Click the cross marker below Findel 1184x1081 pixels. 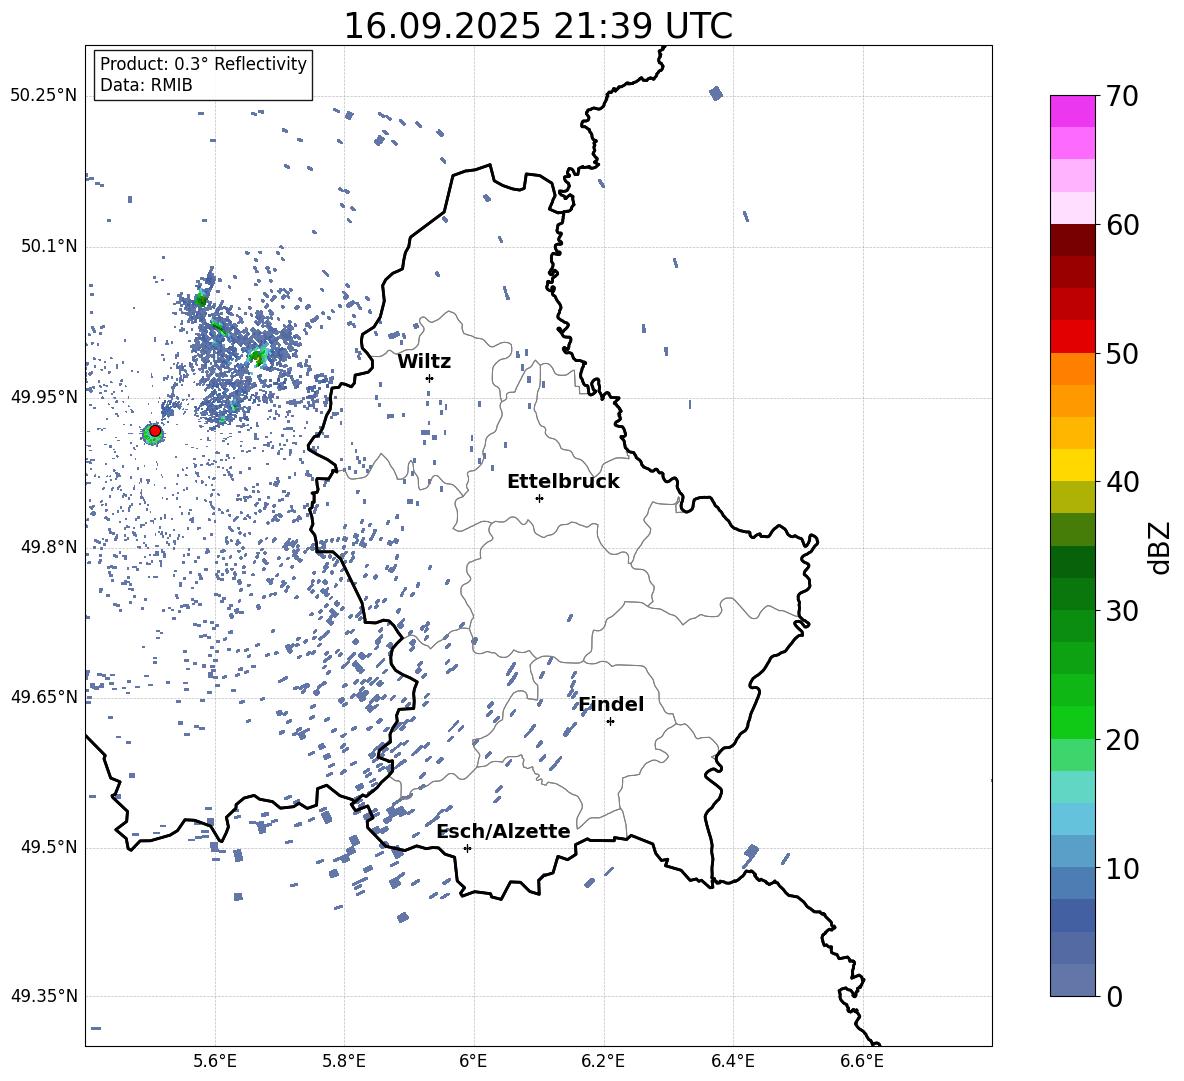(x=610, y=721)
